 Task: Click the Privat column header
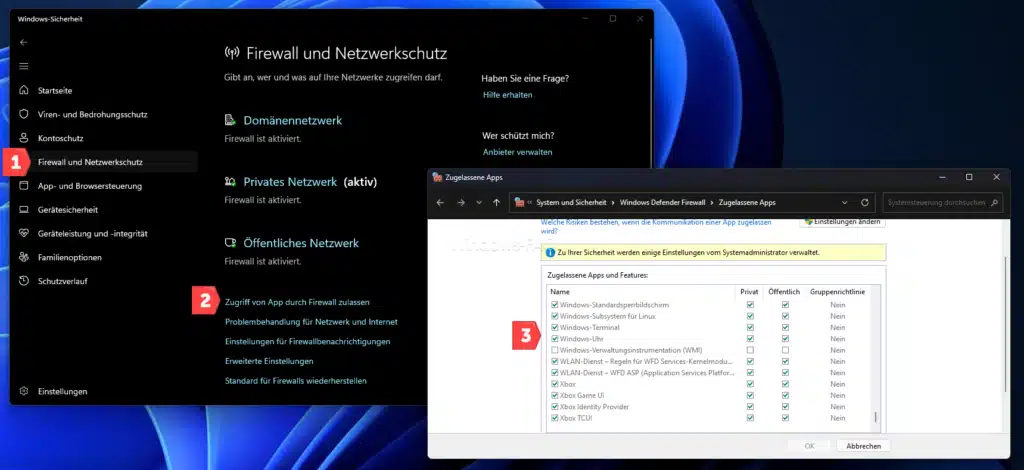pyautogui.click(x=750, y=292)
